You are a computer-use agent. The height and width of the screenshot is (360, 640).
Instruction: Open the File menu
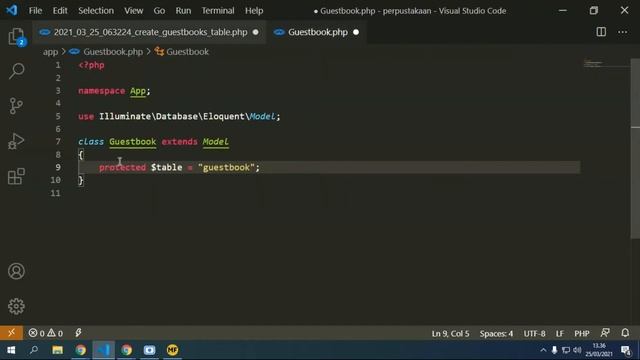(35, 11)
